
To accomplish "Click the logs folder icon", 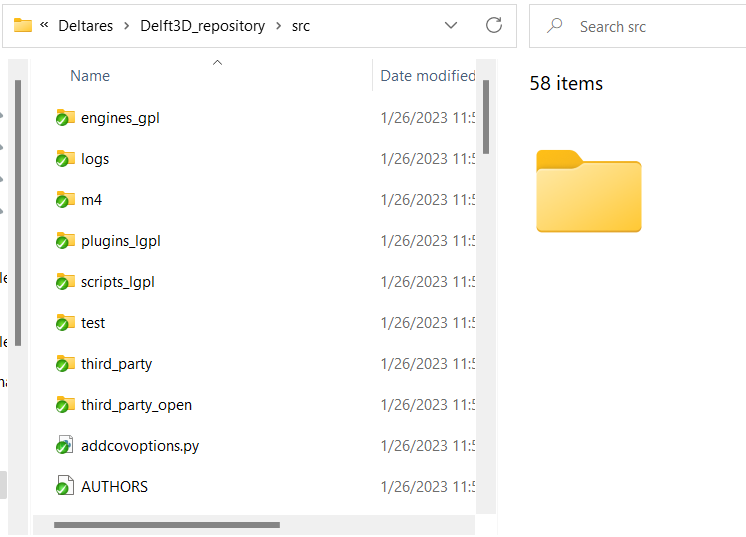I will [65, 159].
